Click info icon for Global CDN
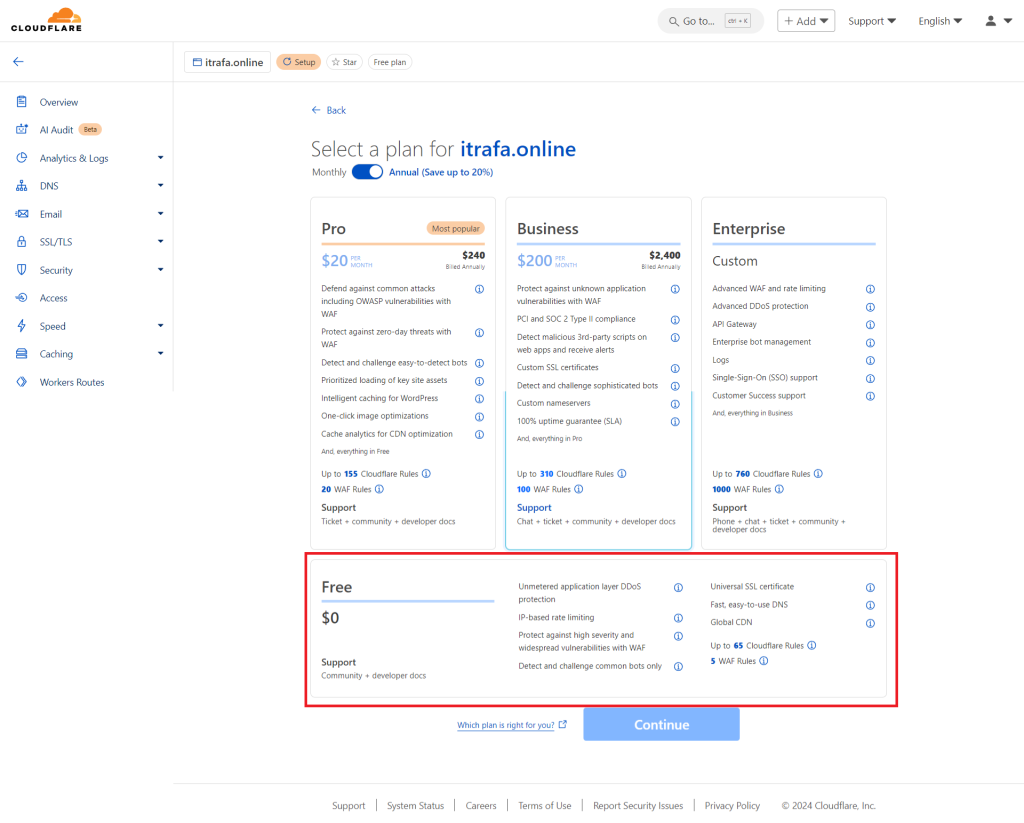This screenshot has height=823, width=1024. [x=871, y=623]
